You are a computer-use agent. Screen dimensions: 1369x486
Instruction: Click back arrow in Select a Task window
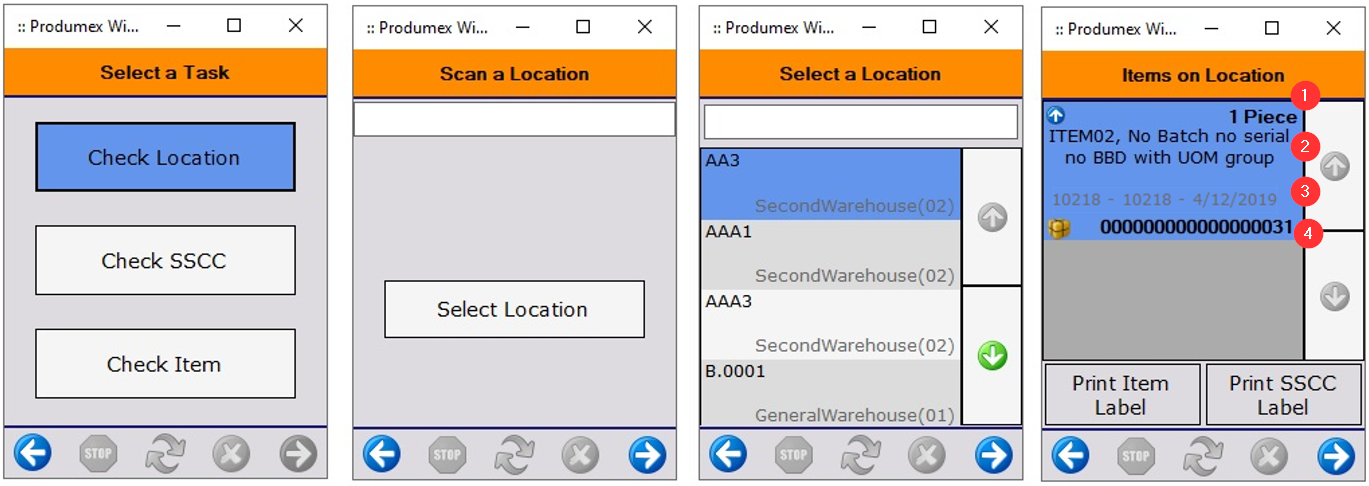(x=33, y=454)
